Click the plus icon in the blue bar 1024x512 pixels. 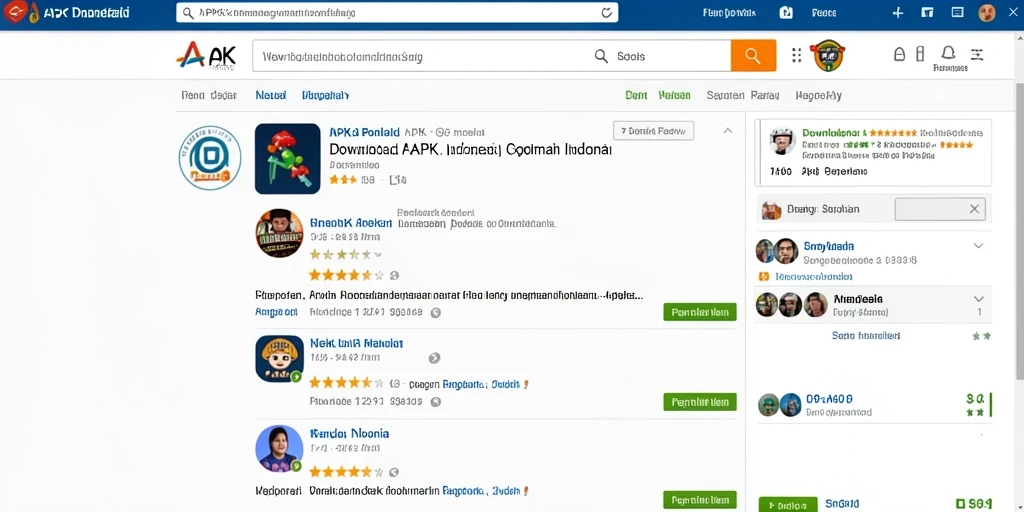click(x=898, y=12)
